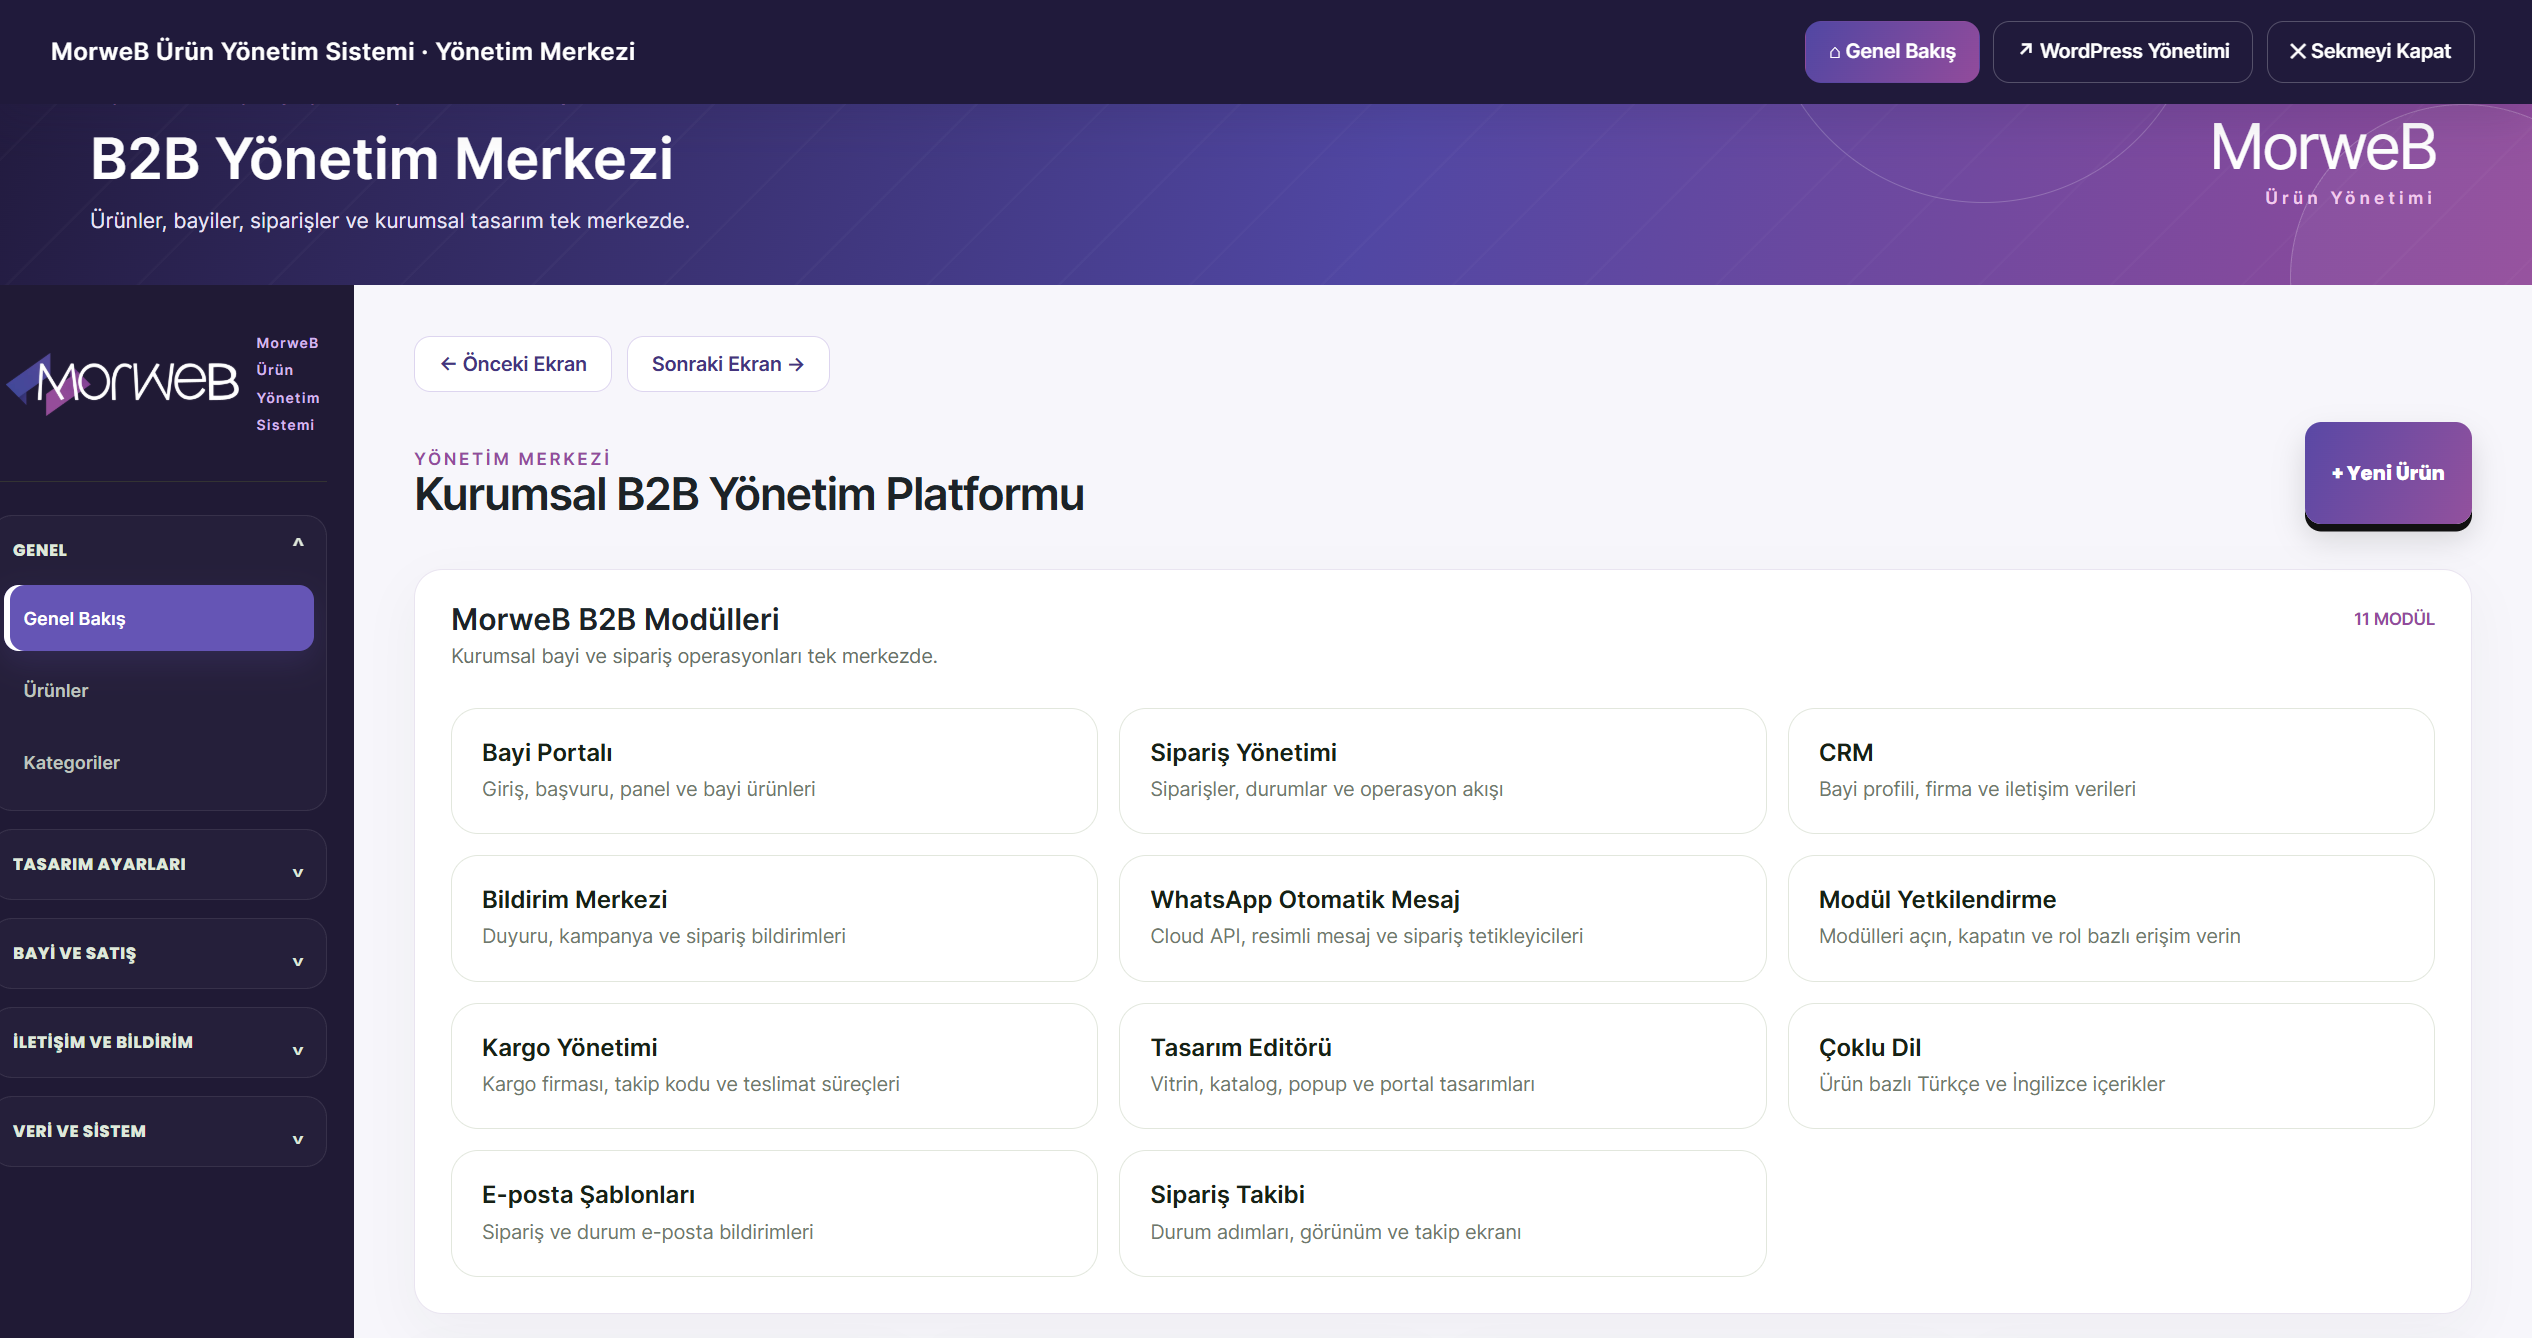Click the MorweB logo in the sidebar
Image resolution: width=2532 pixels, height=1338 pixels.
[123, 383]
